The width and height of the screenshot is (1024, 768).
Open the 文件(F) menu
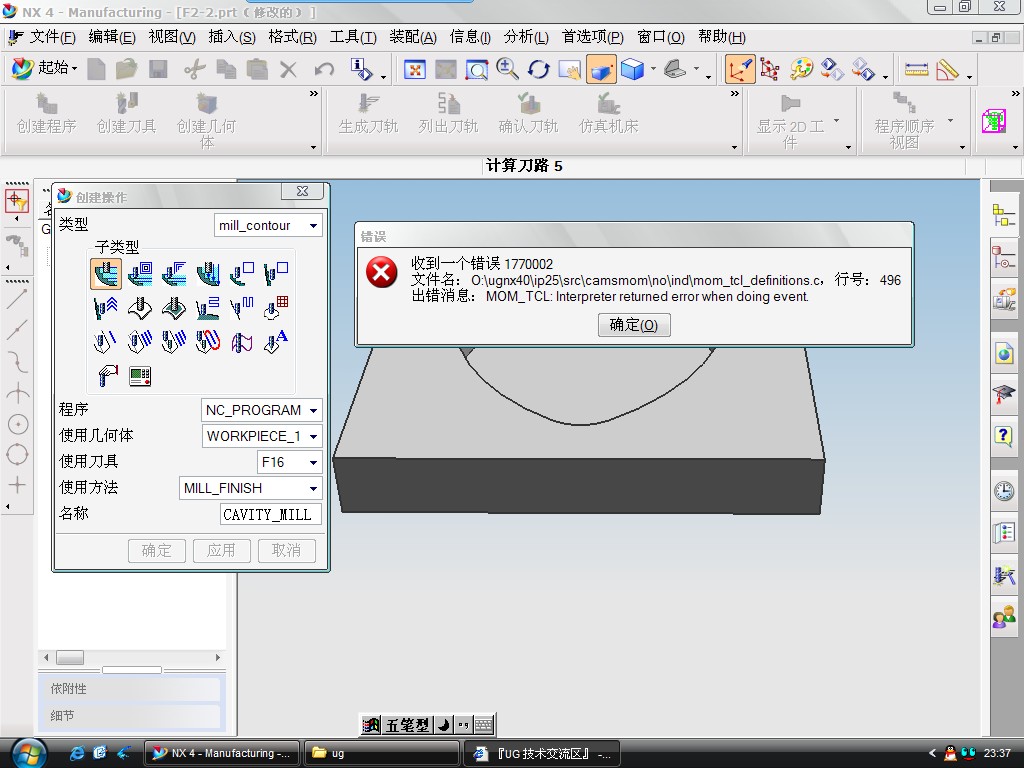click(x=52, y=37)
